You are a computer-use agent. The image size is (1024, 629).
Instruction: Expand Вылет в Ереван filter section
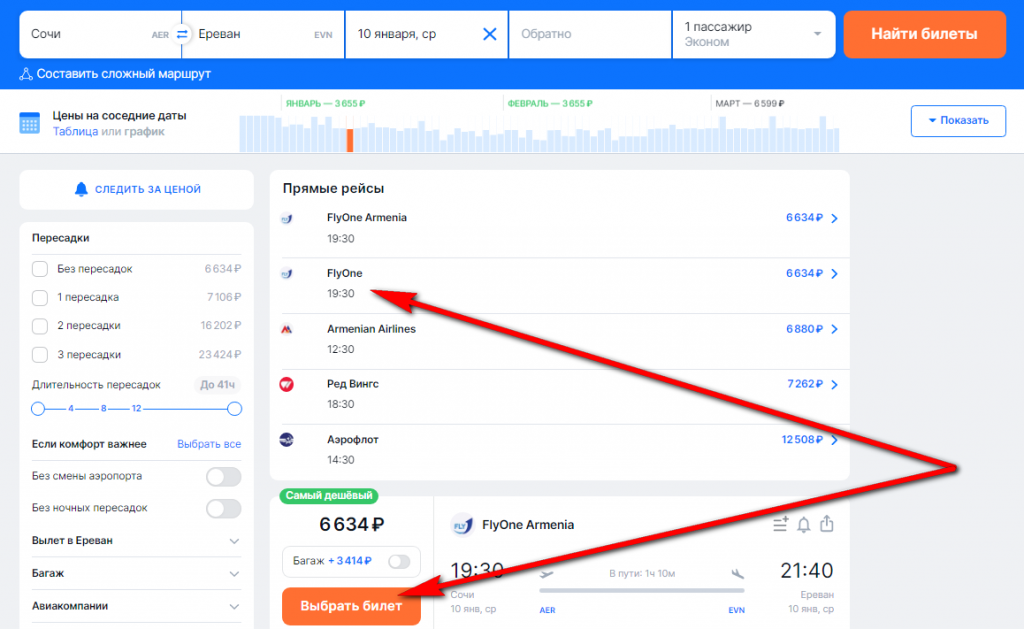[136, 541]
